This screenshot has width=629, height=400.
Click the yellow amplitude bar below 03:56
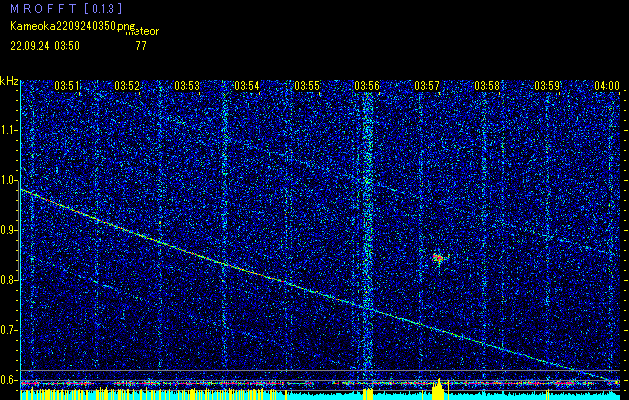(367, 394)
